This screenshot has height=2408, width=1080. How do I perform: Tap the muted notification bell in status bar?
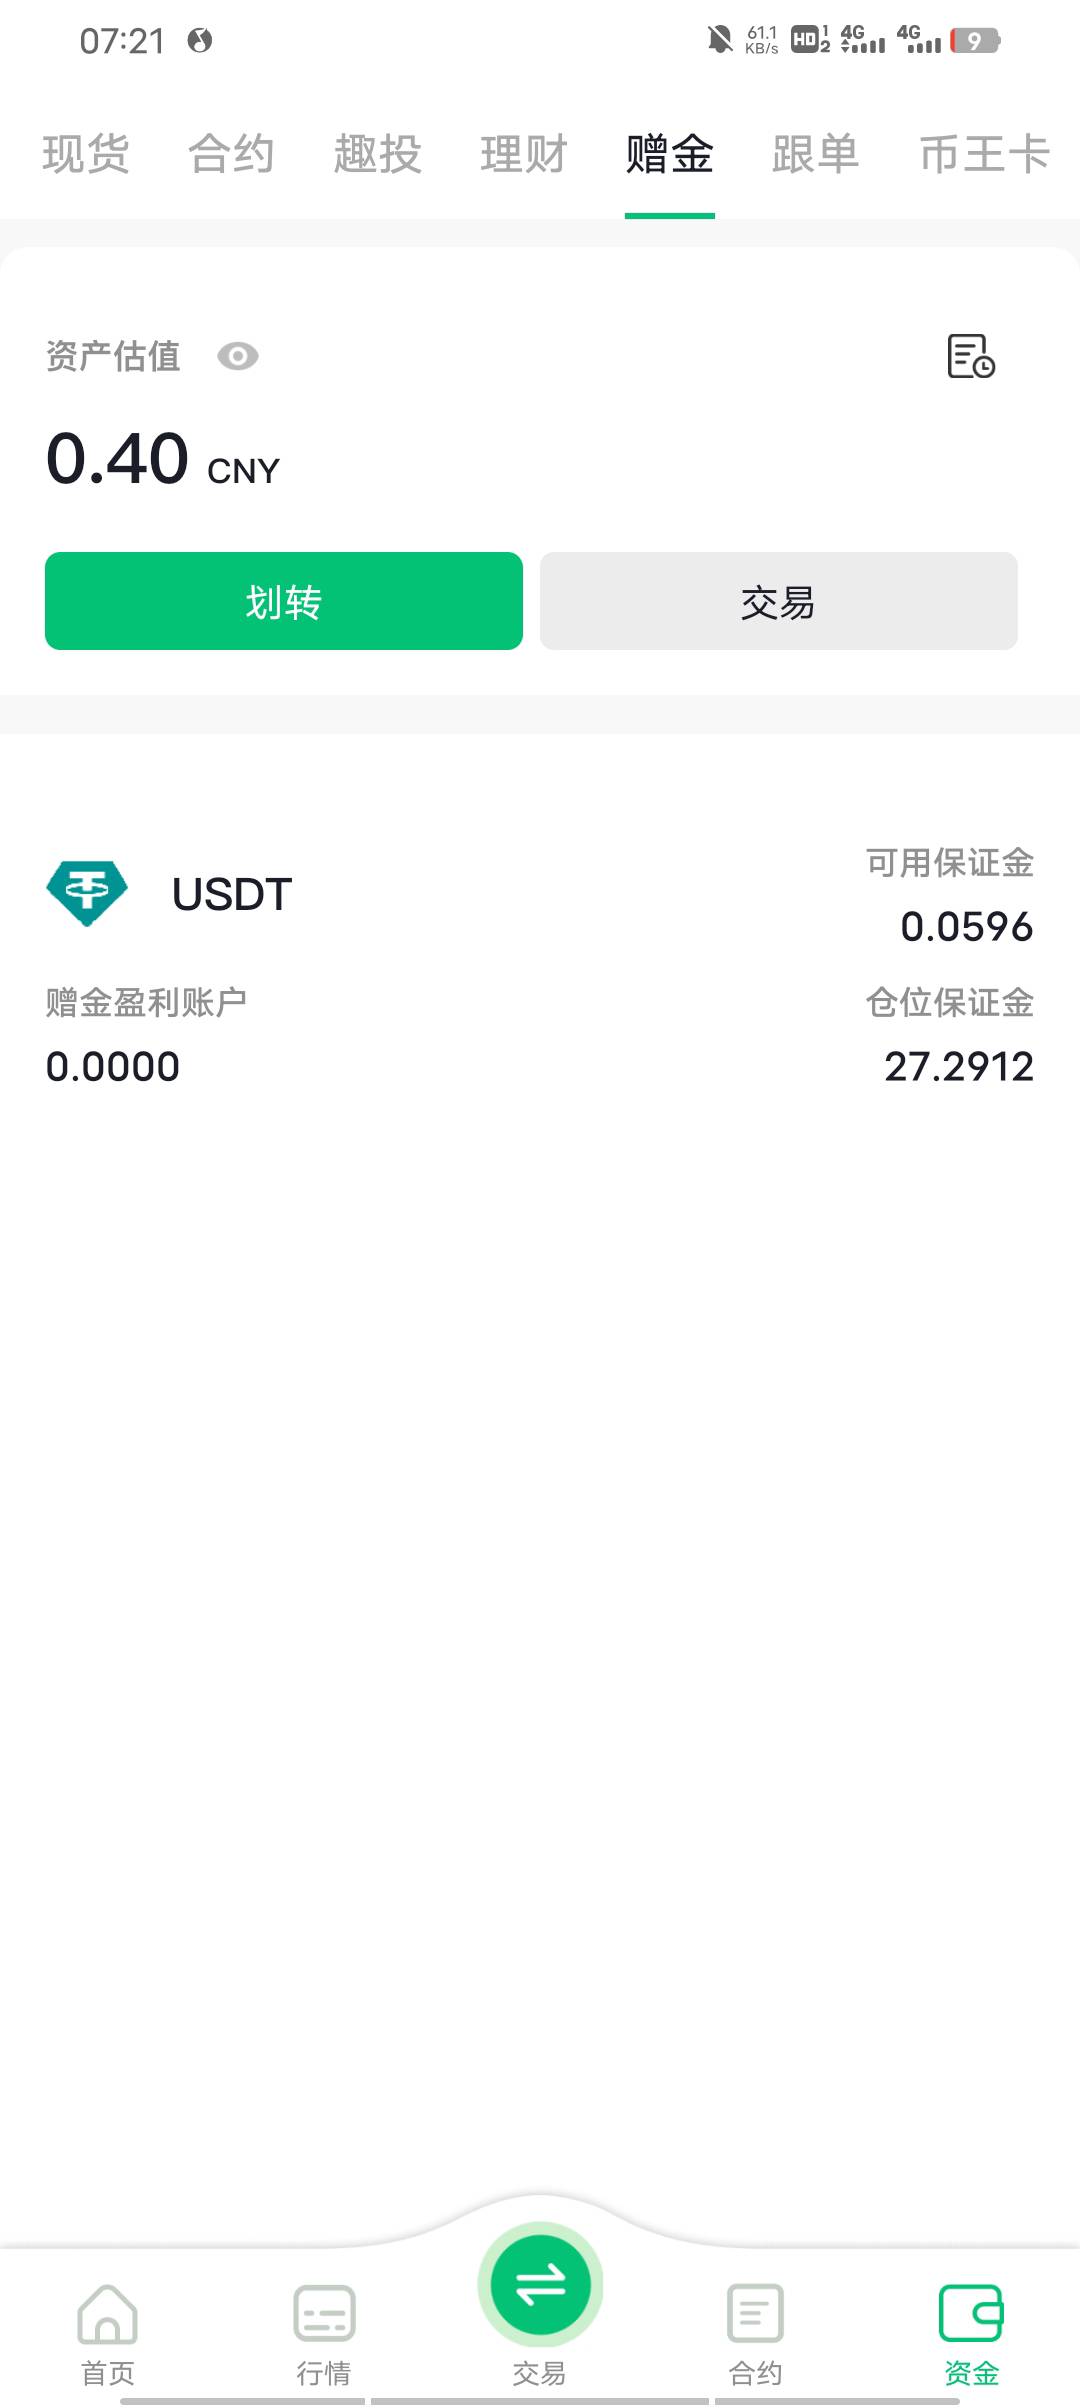click(719, 40)
